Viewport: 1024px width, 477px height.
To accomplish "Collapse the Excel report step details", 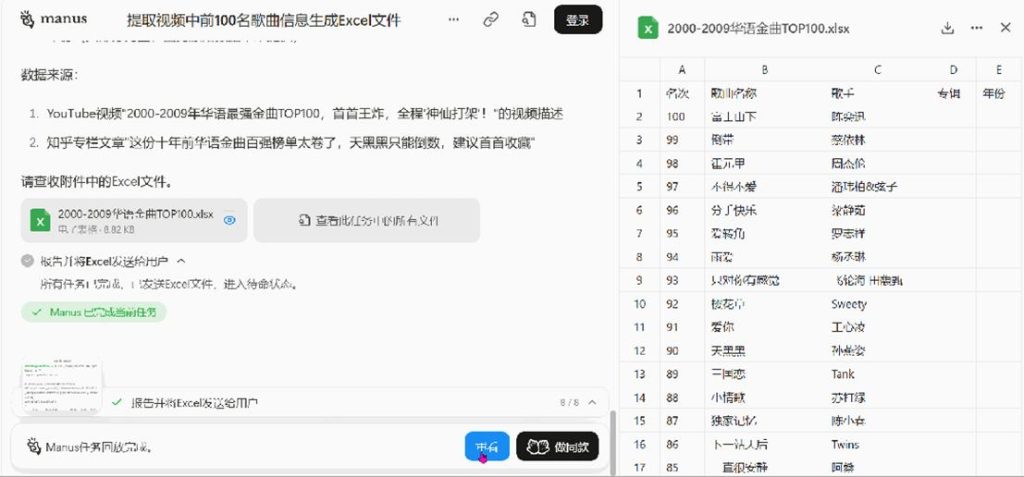I will pos(181,261).
